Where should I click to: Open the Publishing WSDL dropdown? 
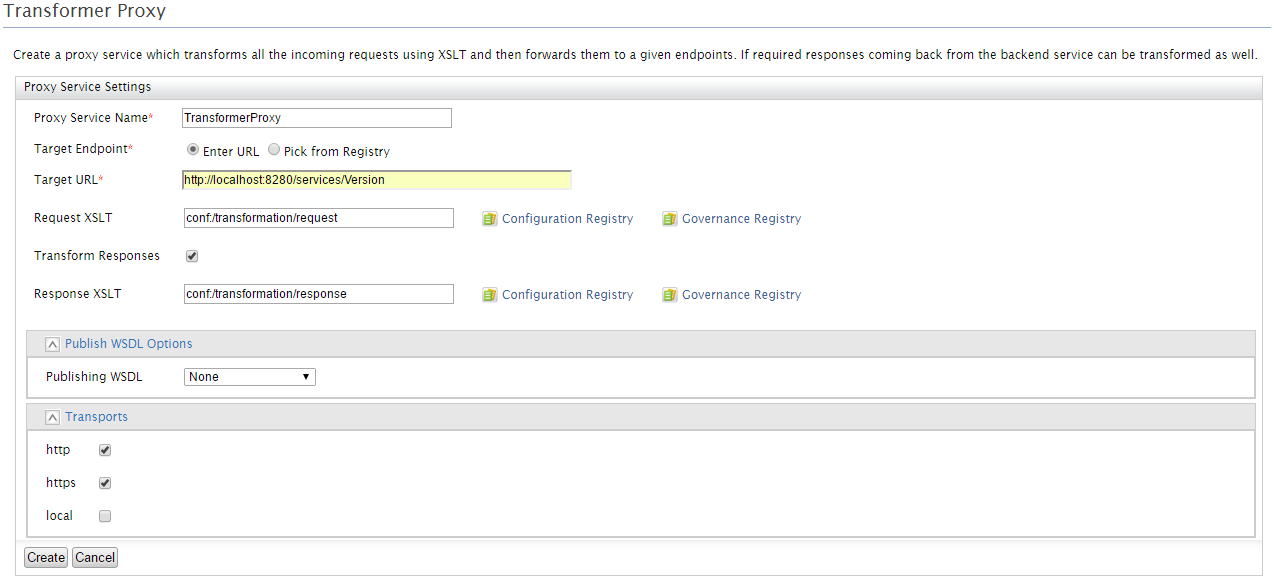[x=250, y=377]
